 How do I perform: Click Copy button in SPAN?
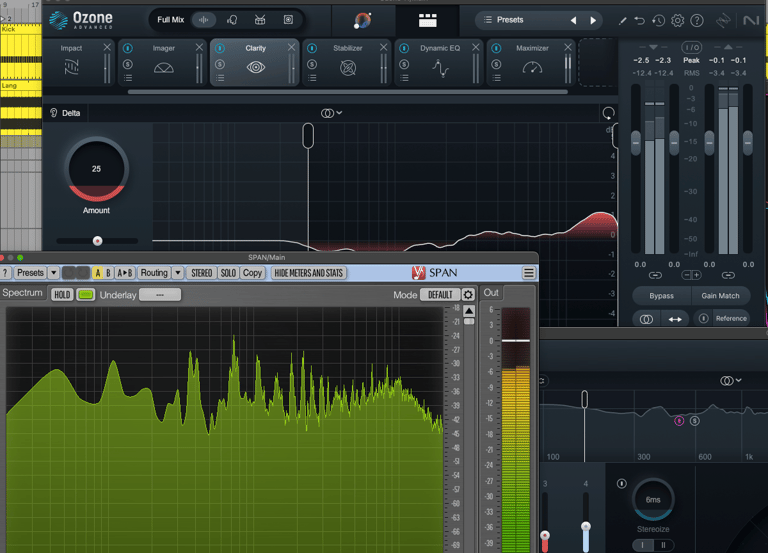(x=253, y=273)
